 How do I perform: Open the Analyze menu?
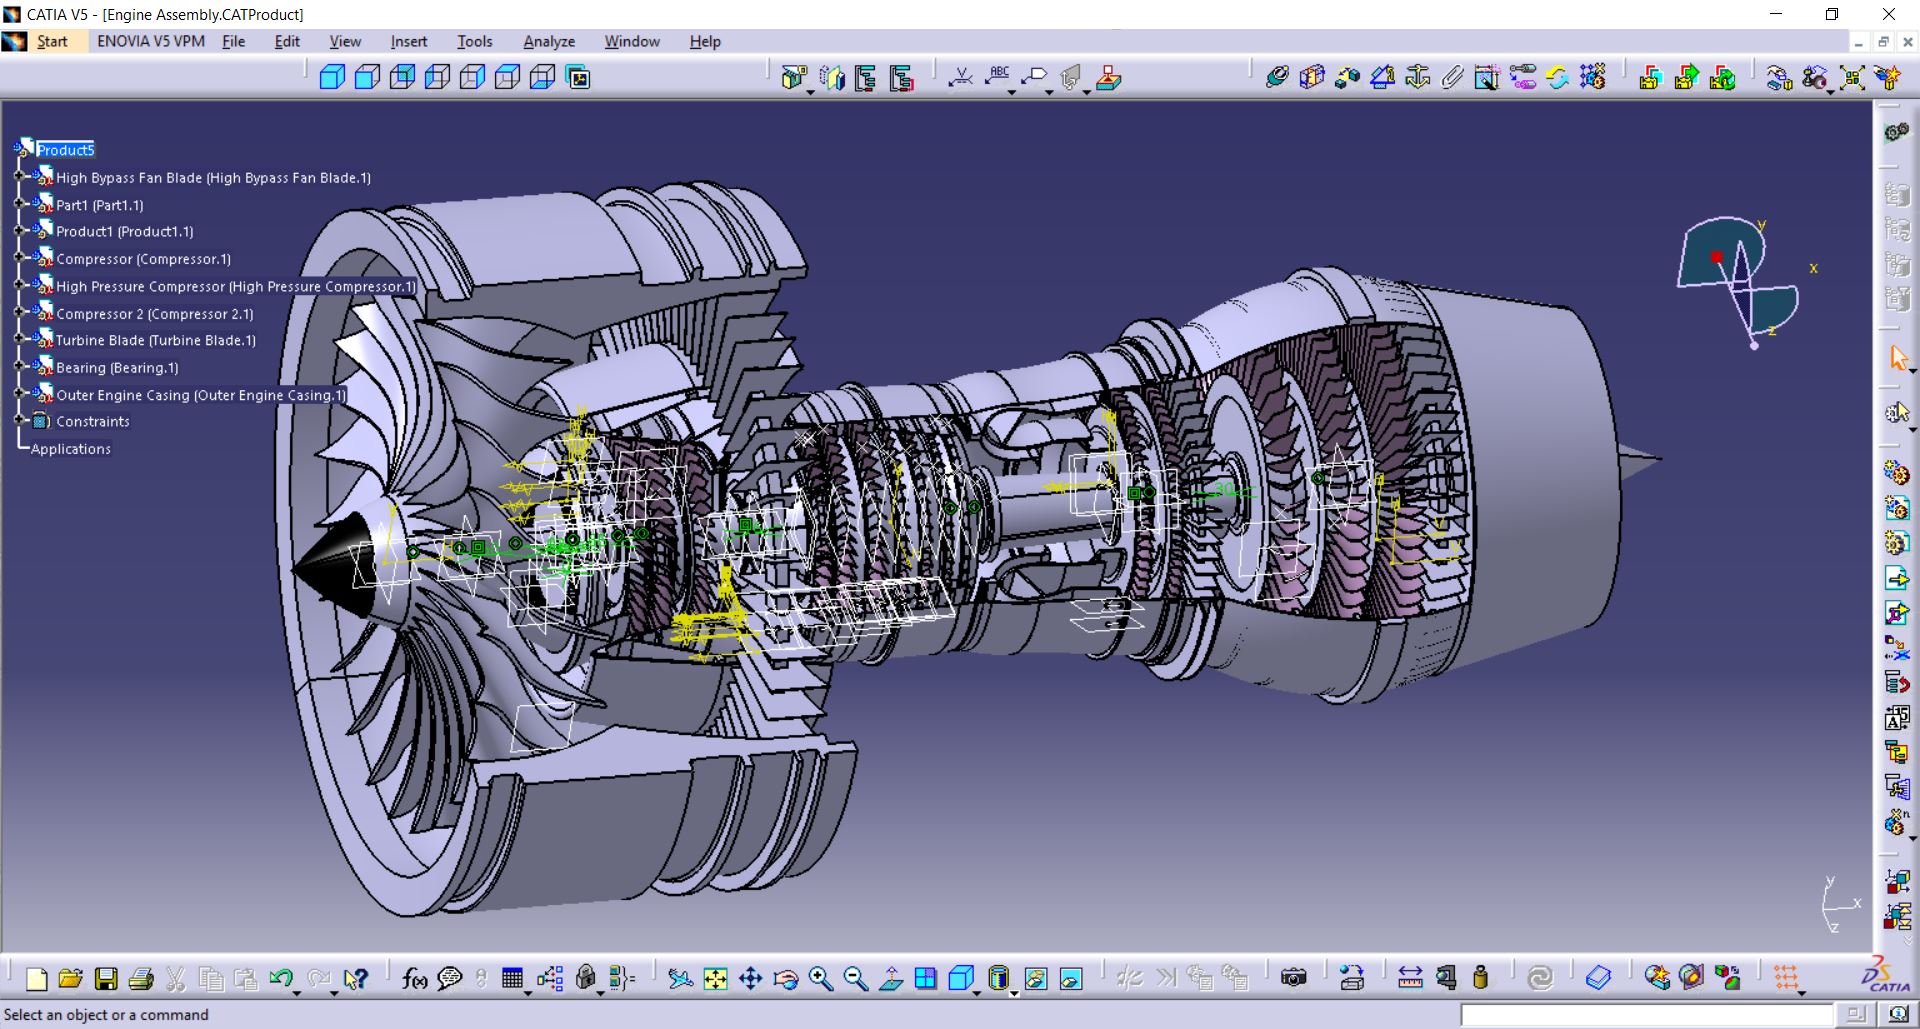549,41
